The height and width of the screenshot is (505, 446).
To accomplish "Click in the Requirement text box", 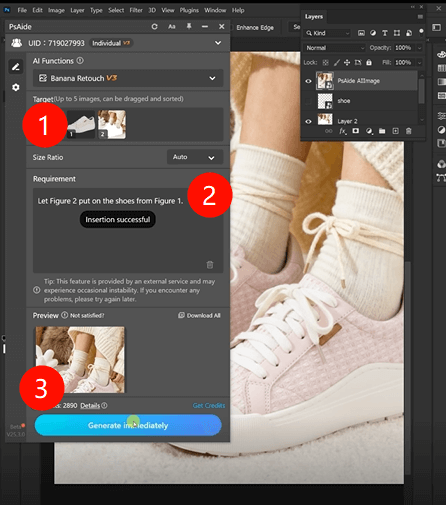I will coord(128,230).
